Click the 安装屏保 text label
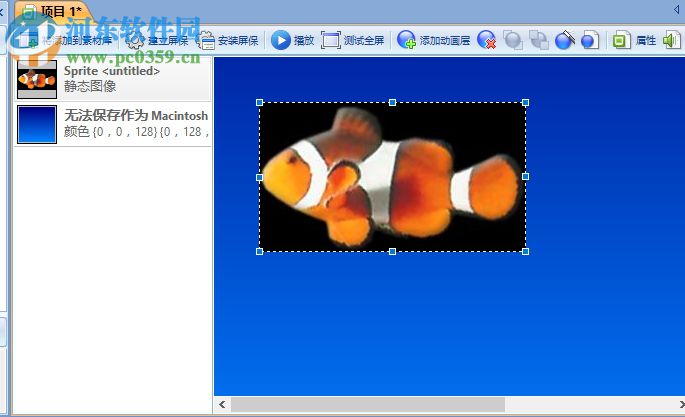Viewport: 685px width, 417px height. coord(238,41)
